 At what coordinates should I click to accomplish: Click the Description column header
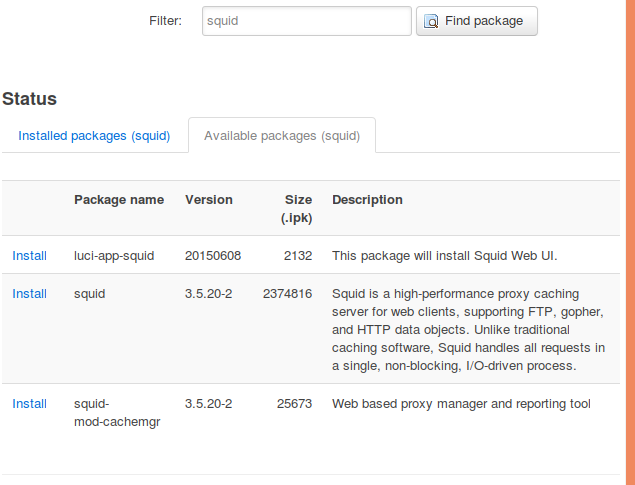(367, 200)
